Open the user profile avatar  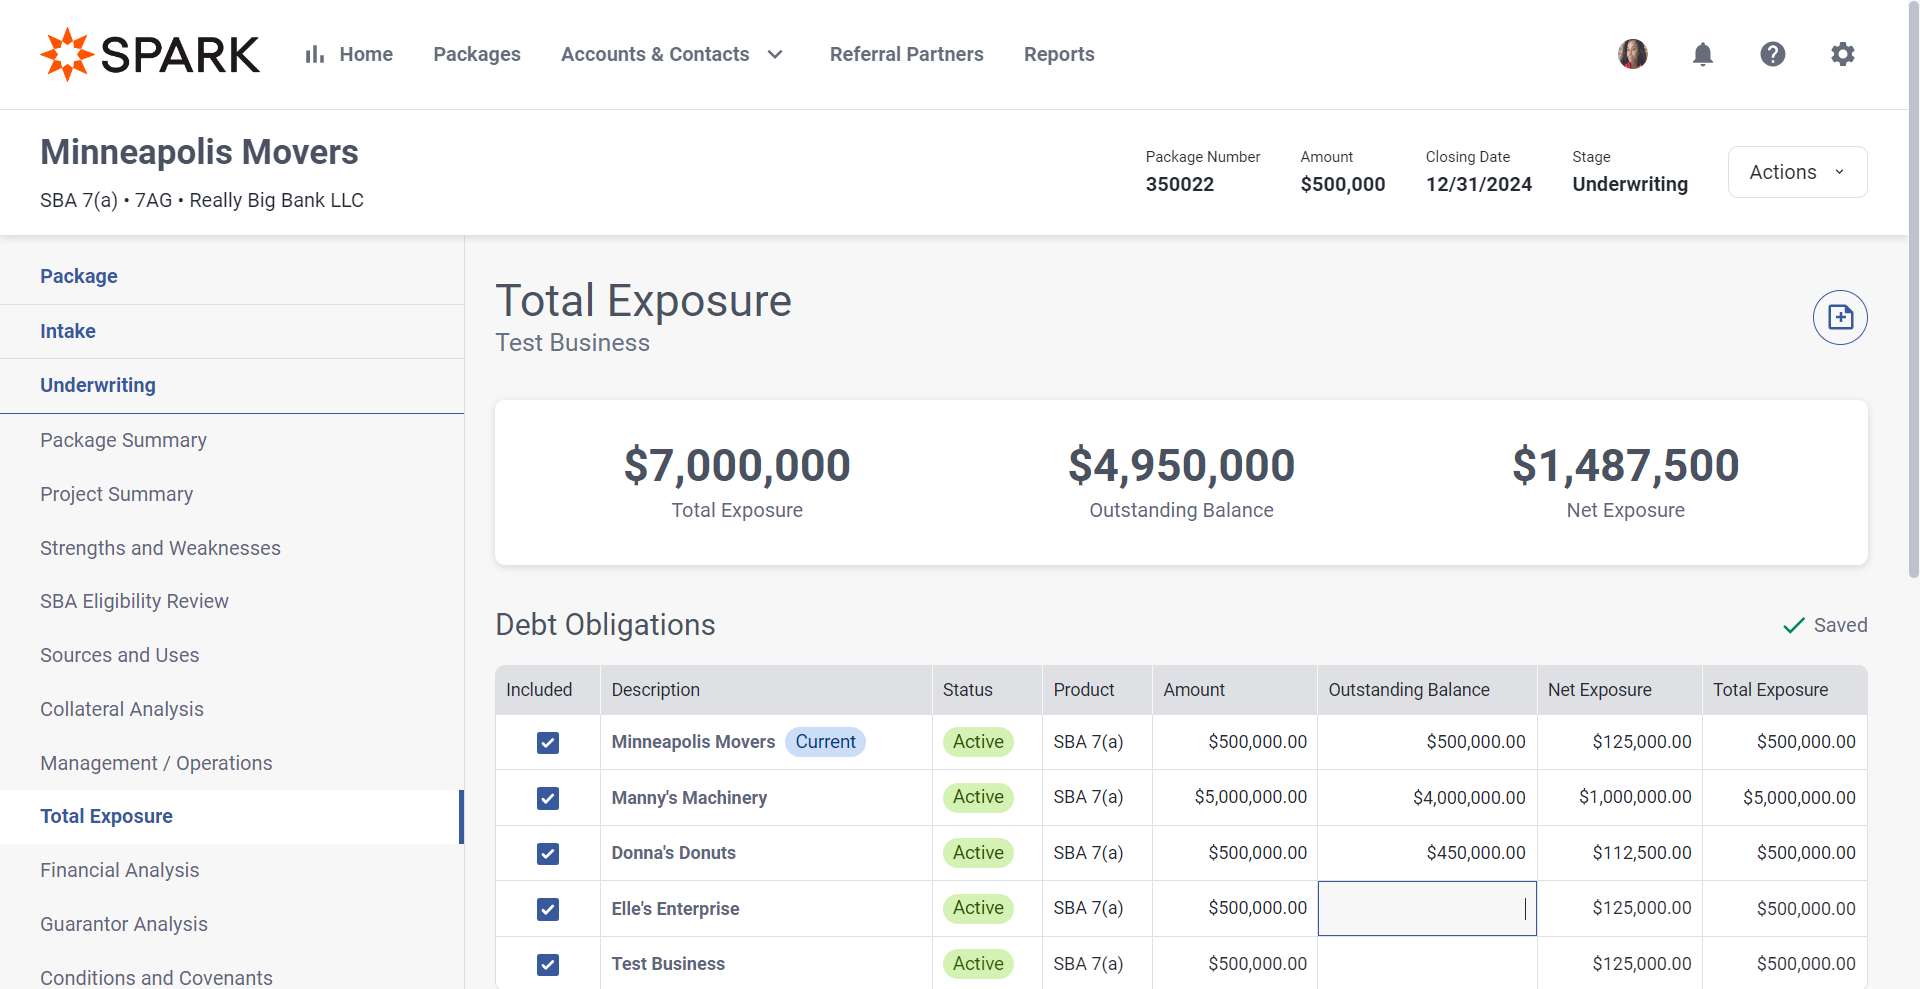(x=1633, y=54)
